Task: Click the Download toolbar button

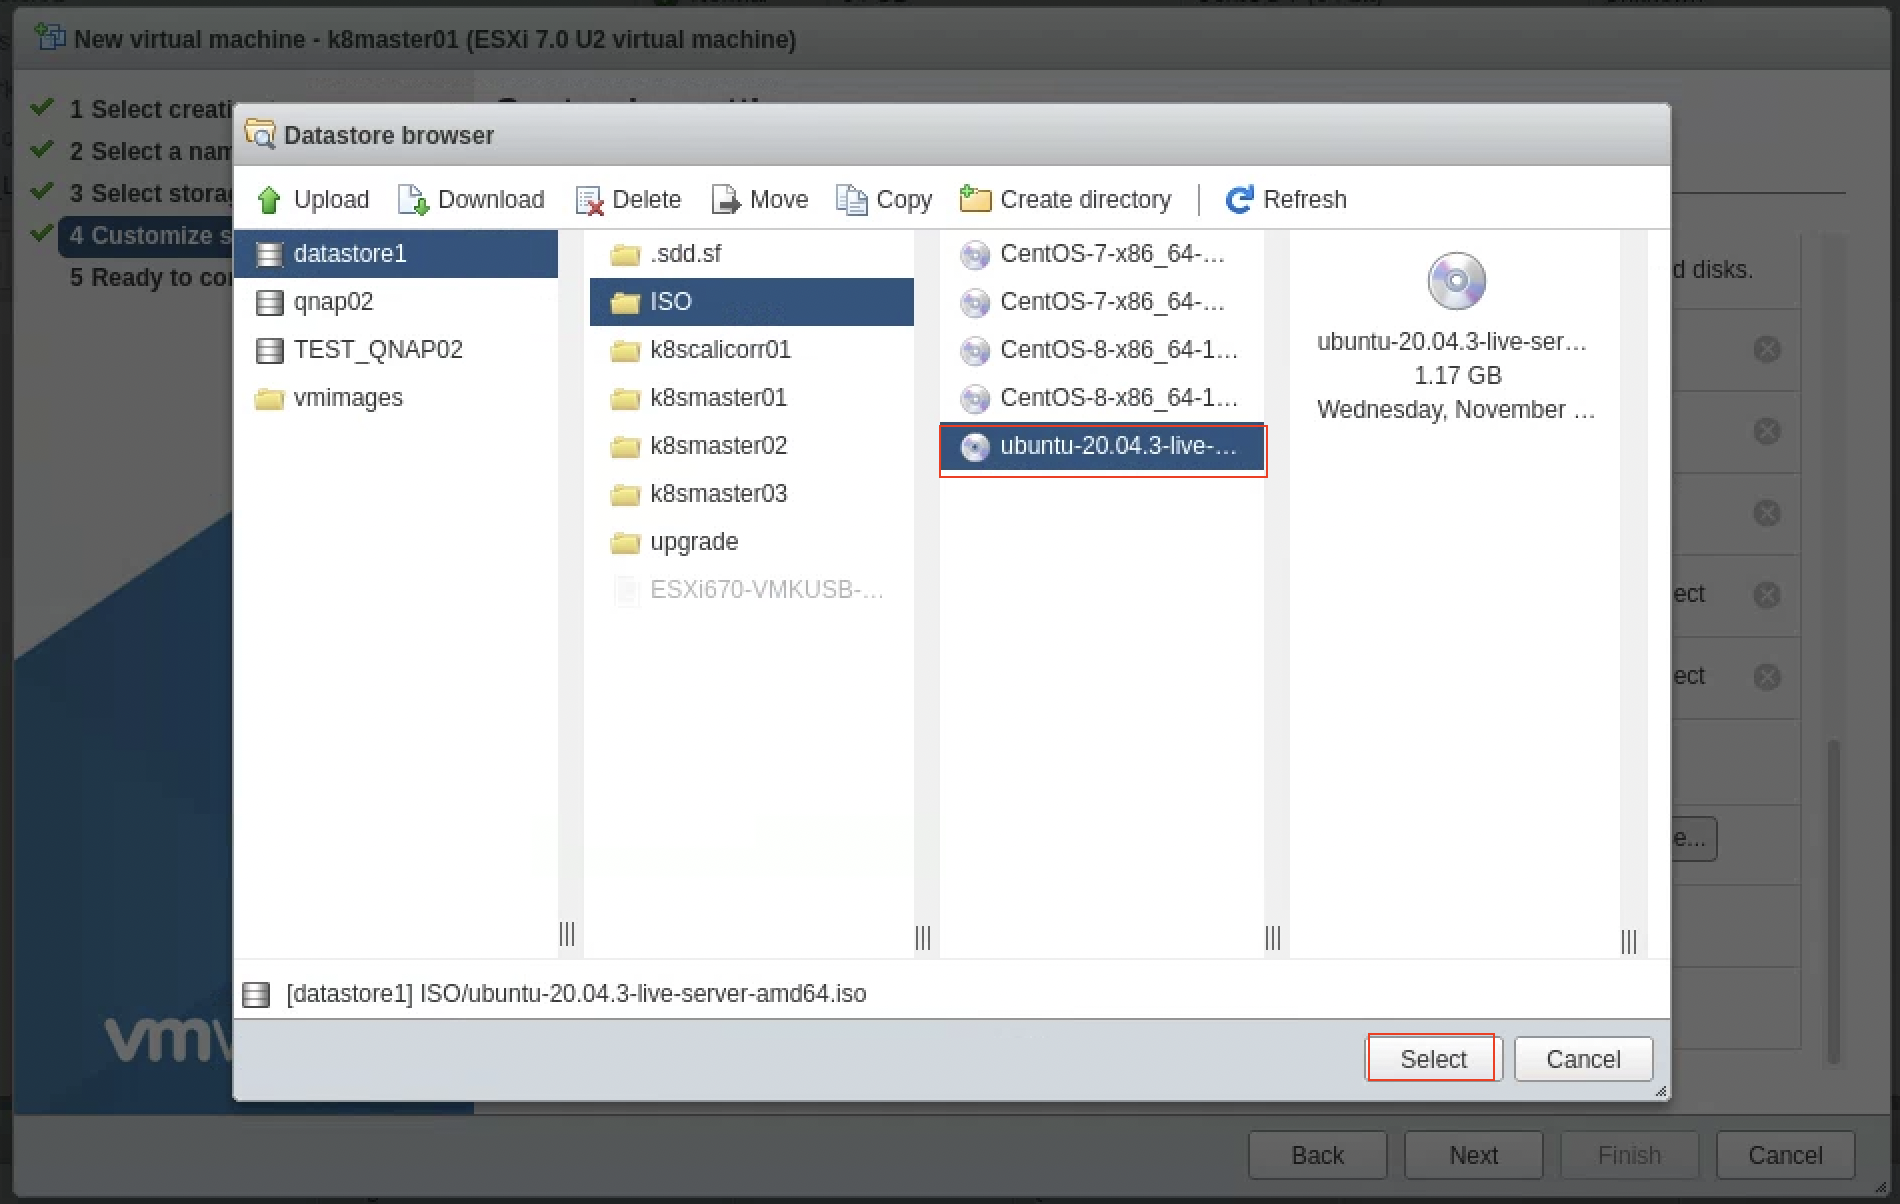Action: pyautogui.click(x=471, y=200)
